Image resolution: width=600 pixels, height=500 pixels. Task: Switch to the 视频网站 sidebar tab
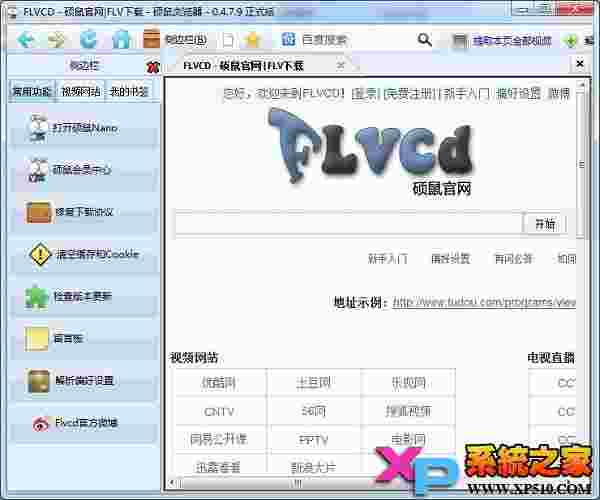[81, 91]
